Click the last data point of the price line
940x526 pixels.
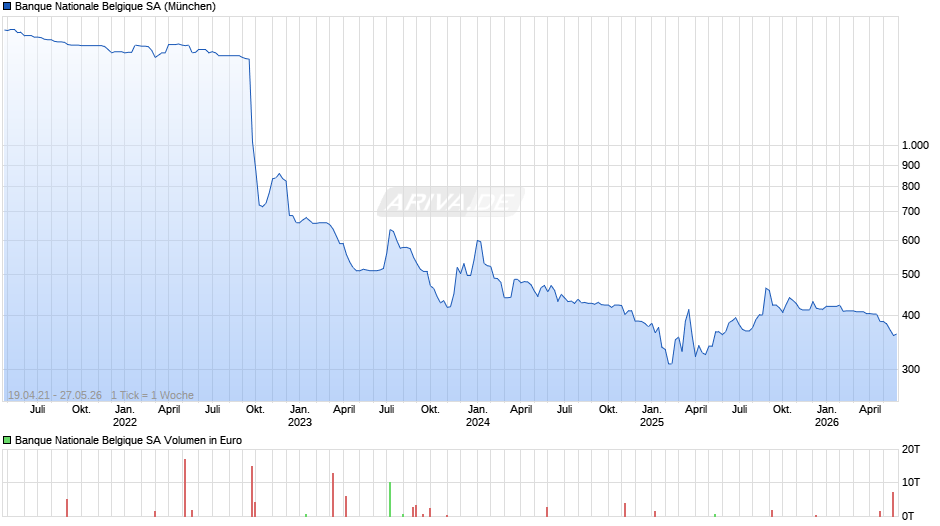(896, 335)
